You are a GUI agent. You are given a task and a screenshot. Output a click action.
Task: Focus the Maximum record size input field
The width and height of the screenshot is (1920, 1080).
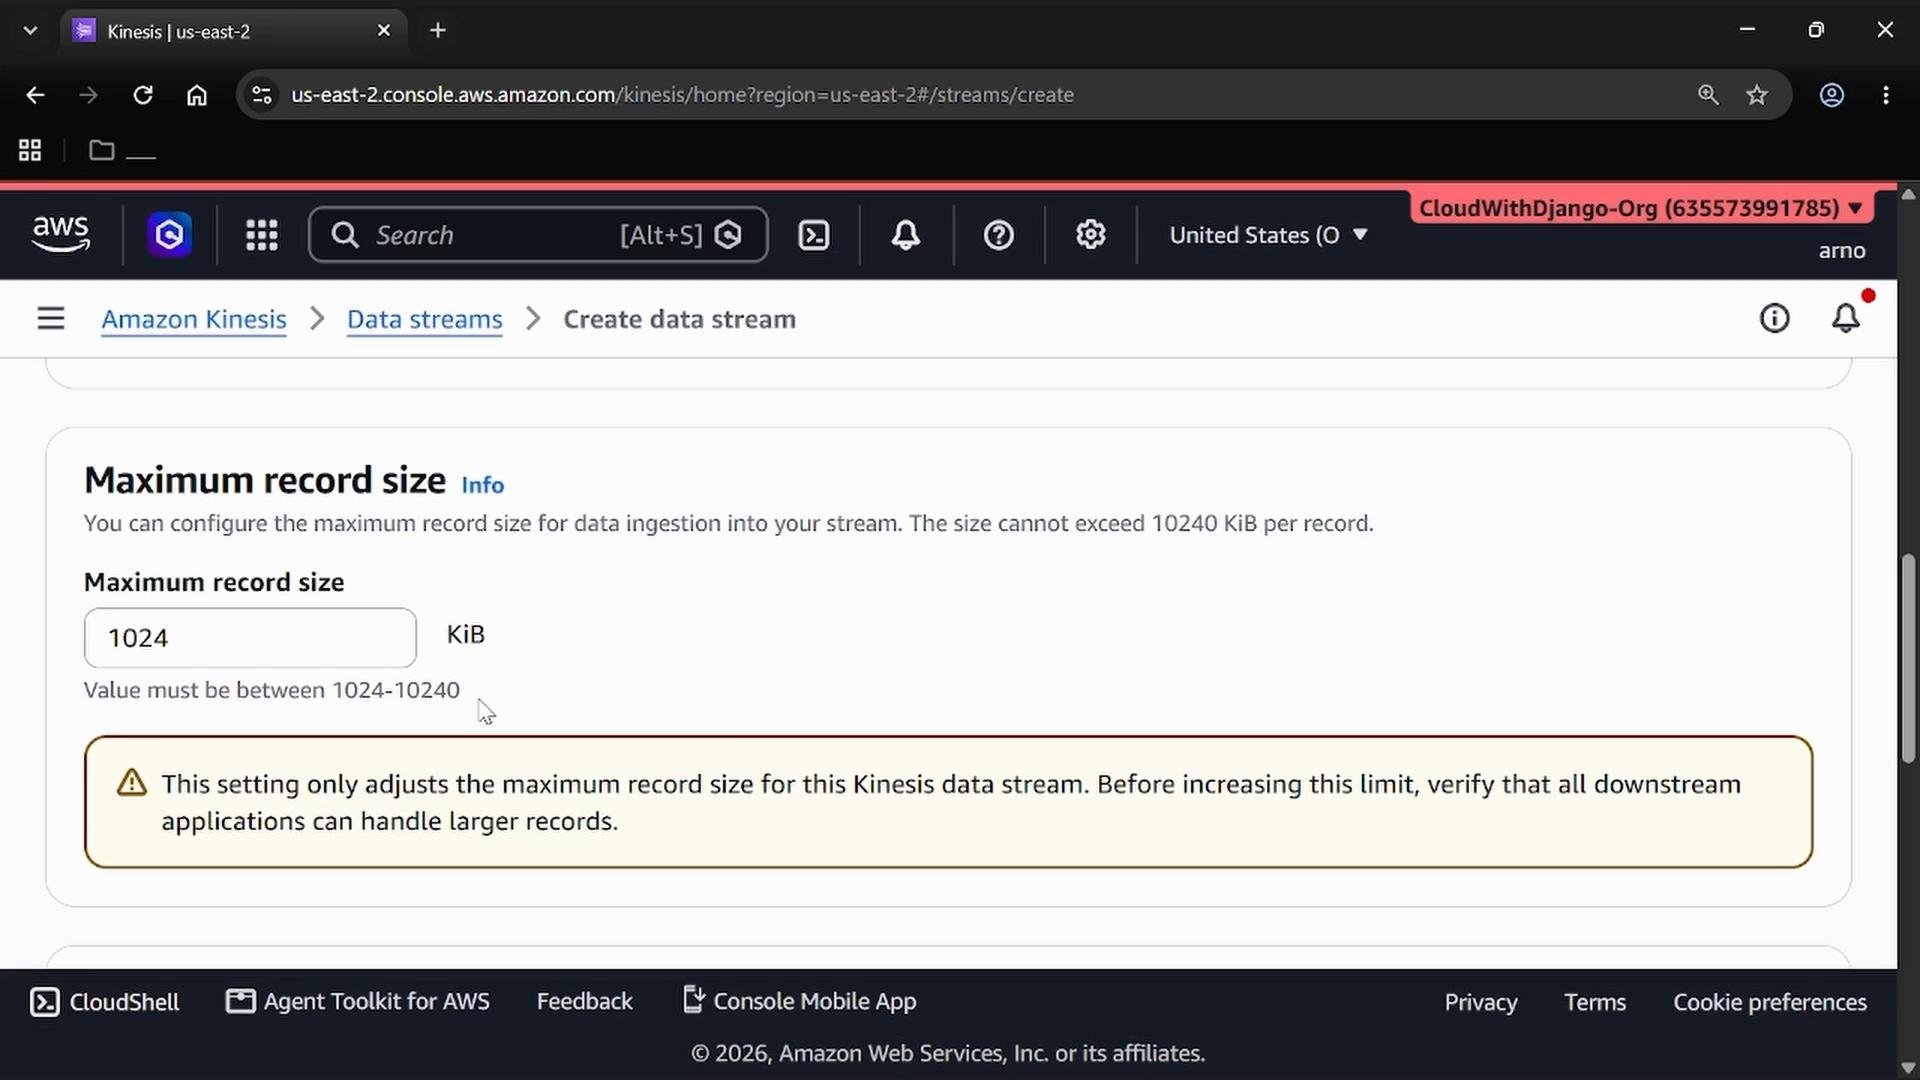[x=250, y=638]
